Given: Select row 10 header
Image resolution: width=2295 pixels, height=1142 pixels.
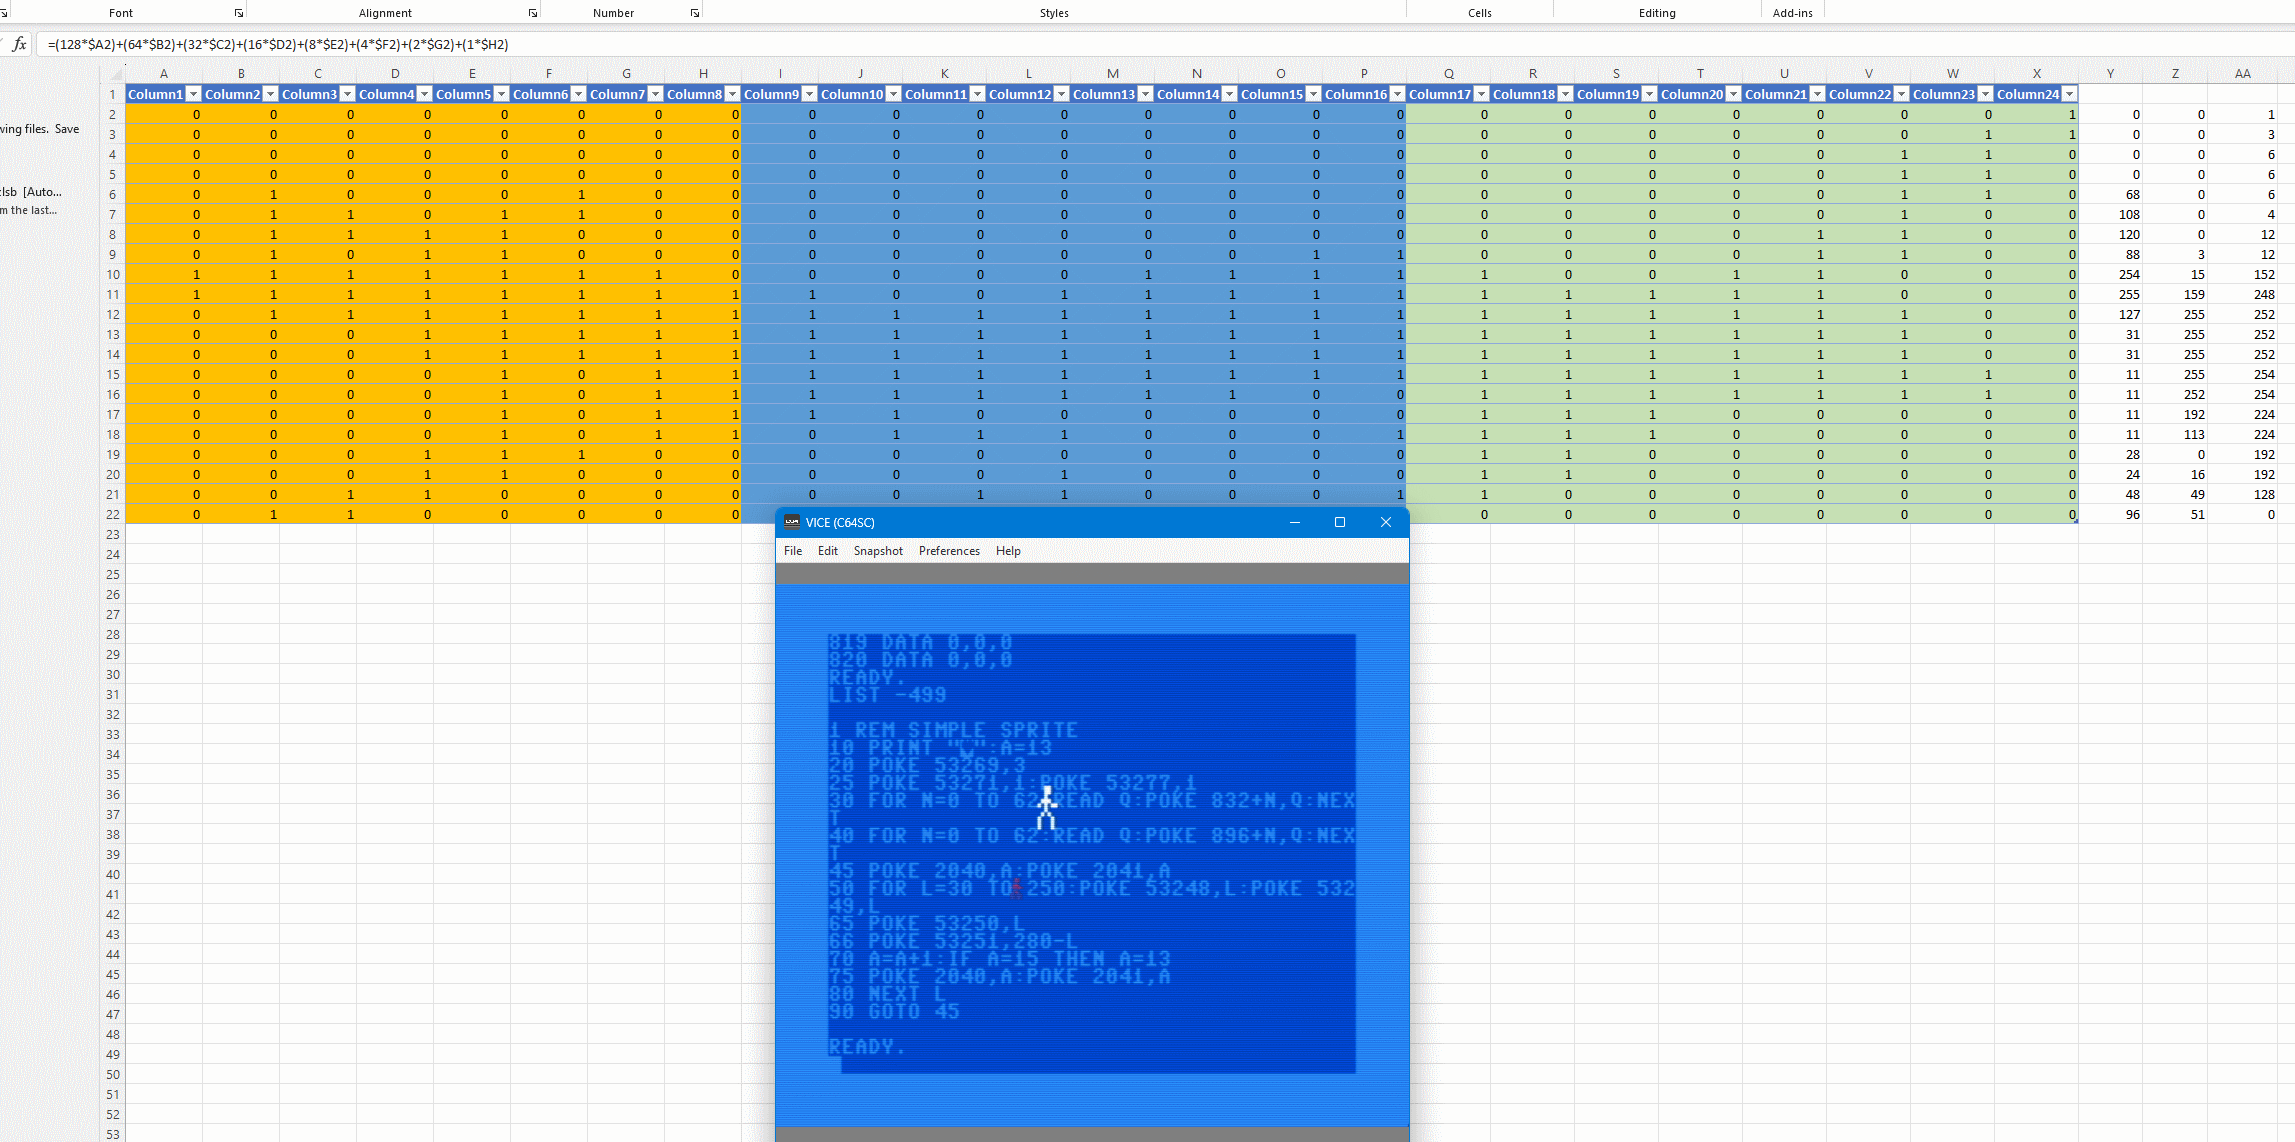Looking at the screenshot, I should coord(113,274).
